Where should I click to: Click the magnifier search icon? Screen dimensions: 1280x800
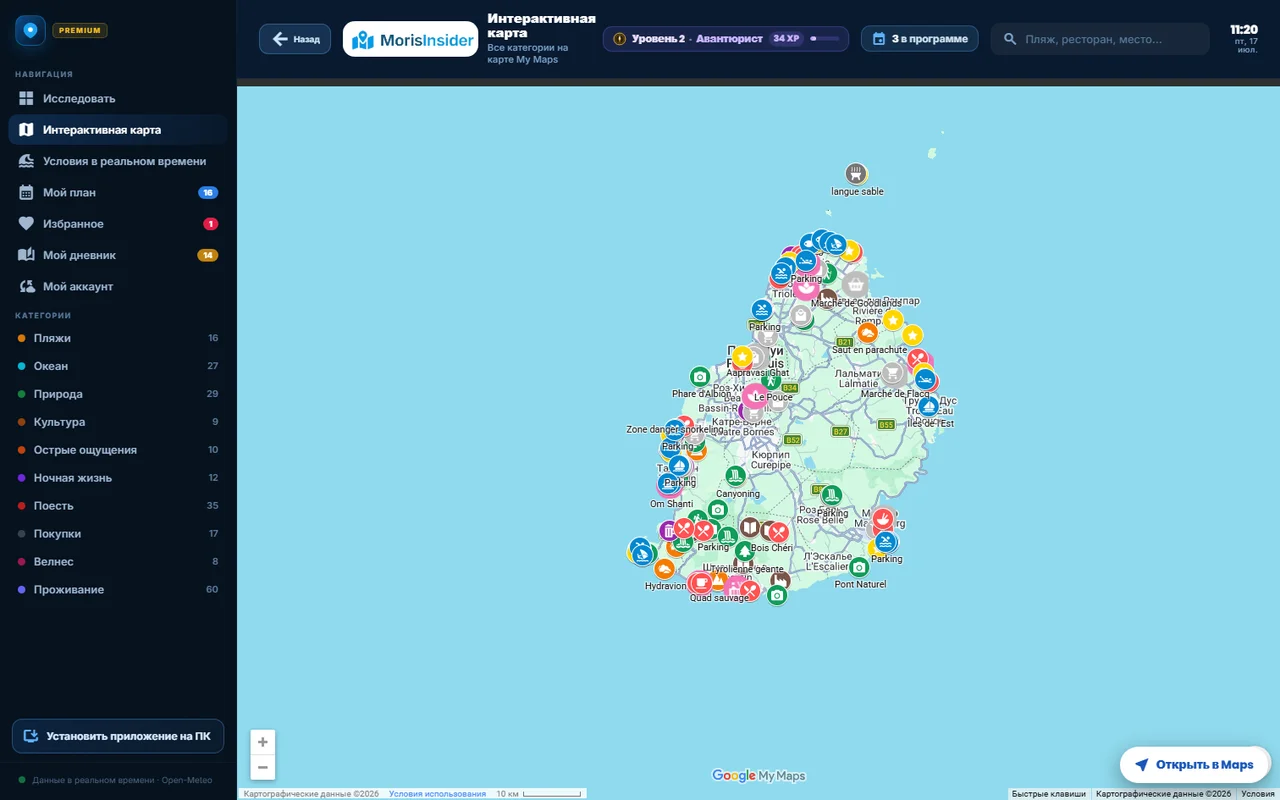point(1010,39)
